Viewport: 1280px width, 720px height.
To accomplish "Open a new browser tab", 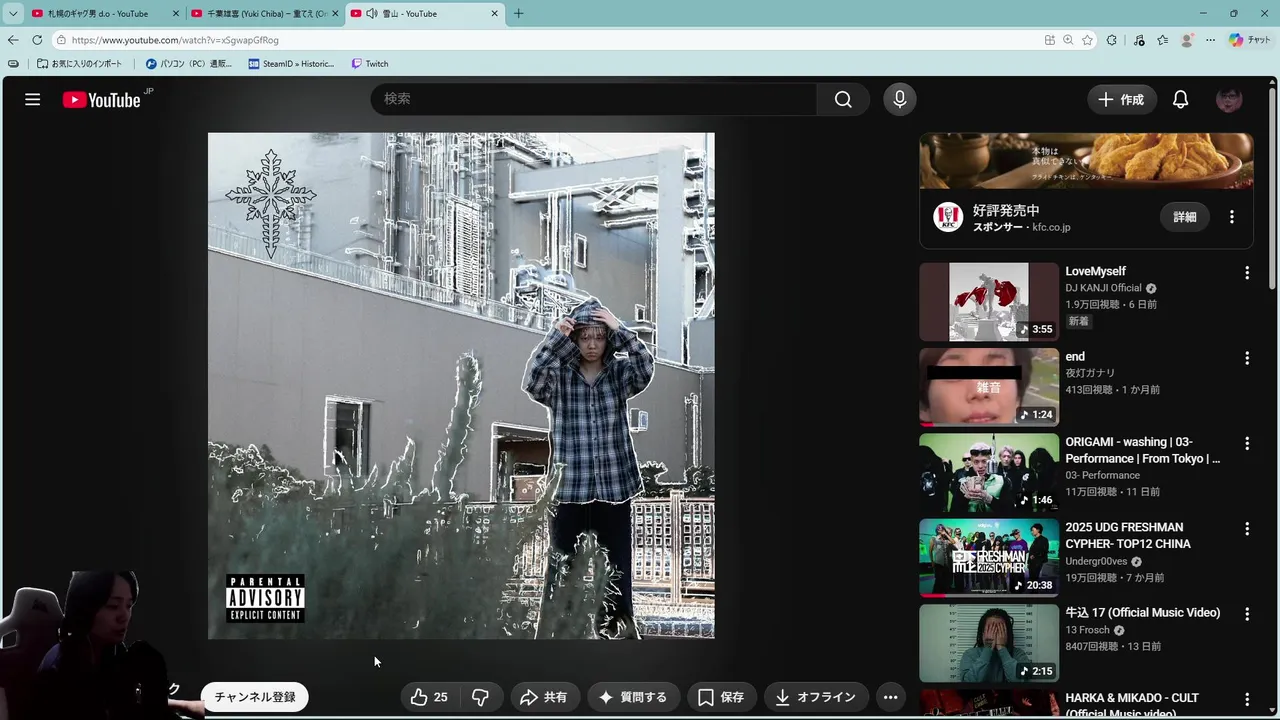I will (518, 14).
